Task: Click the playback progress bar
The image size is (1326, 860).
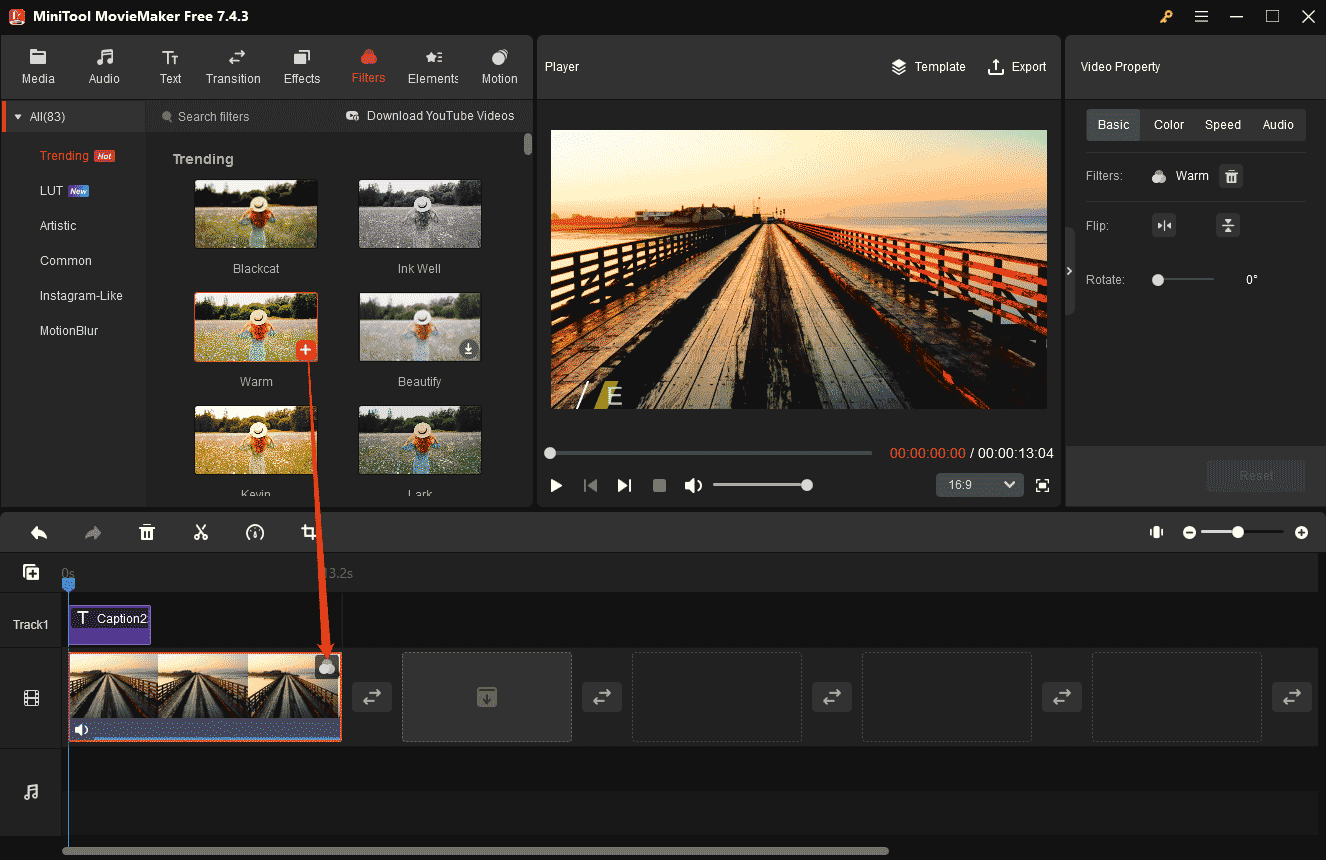Action: point(710,453)
